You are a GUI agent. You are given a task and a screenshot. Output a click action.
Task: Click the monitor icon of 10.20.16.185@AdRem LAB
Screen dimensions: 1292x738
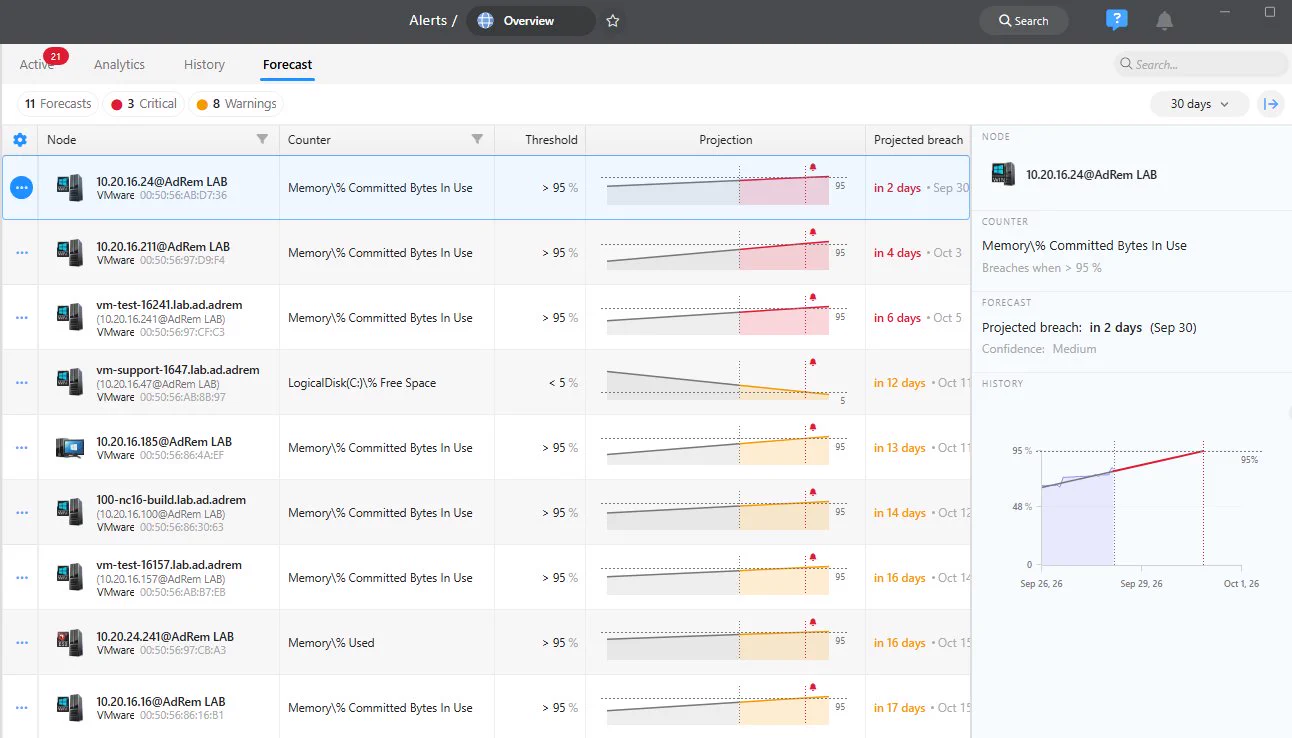point(70,448)
